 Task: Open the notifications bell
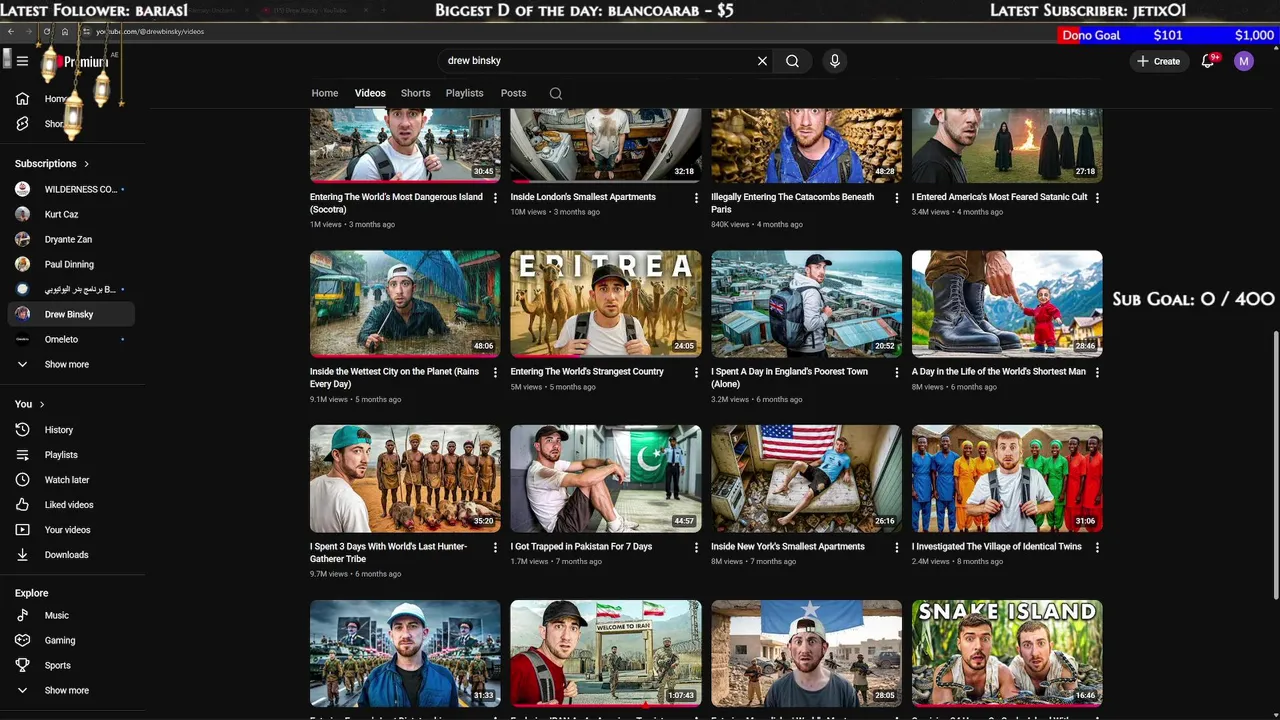point(1208,61)
